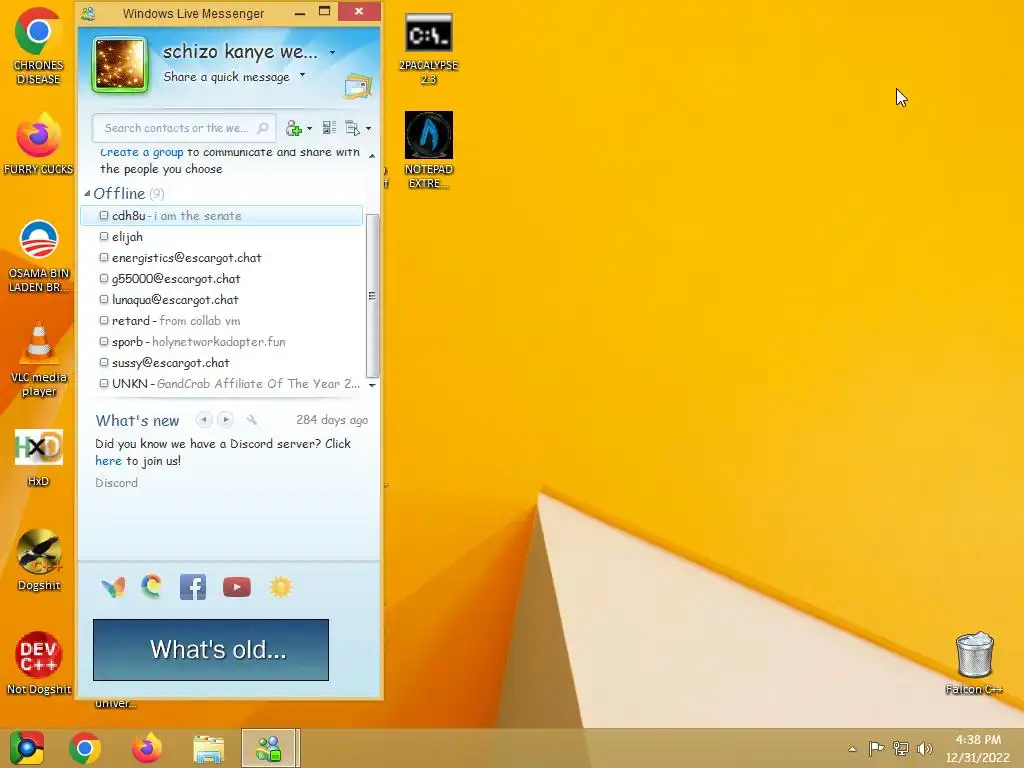Click the contact list scroll up arrow
Screen dimensions: 1024x768
click(372, 156)
